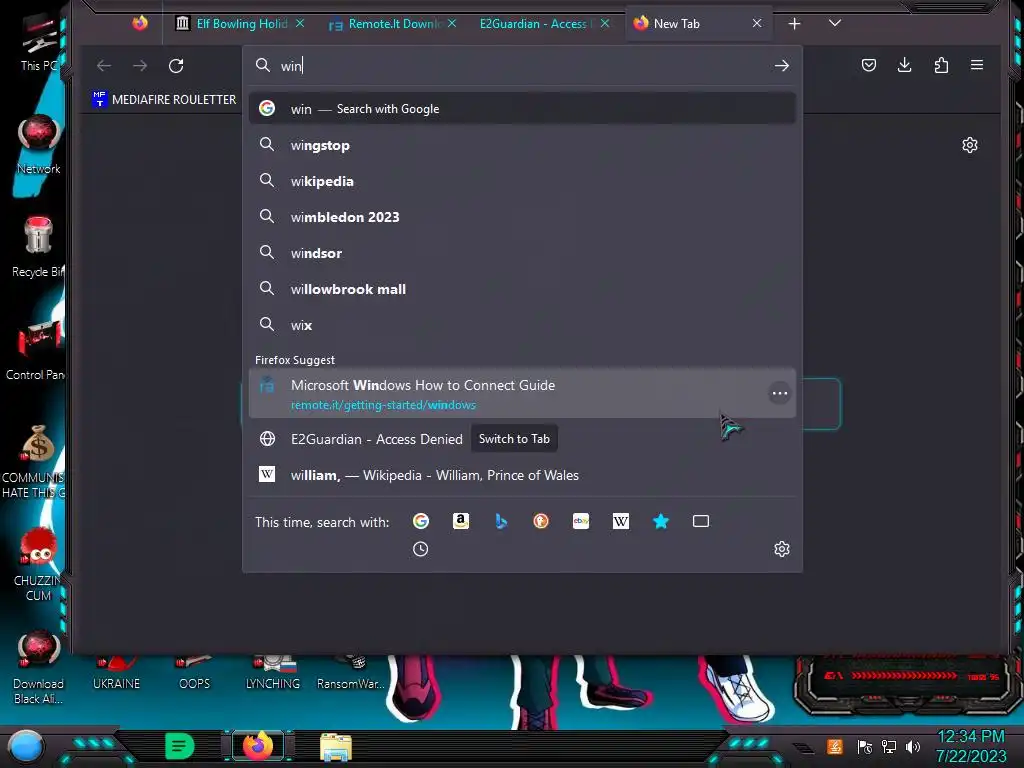This screenshot has height=768, width=1024.
Task: Select the New Tab tab
Action: 698,24
